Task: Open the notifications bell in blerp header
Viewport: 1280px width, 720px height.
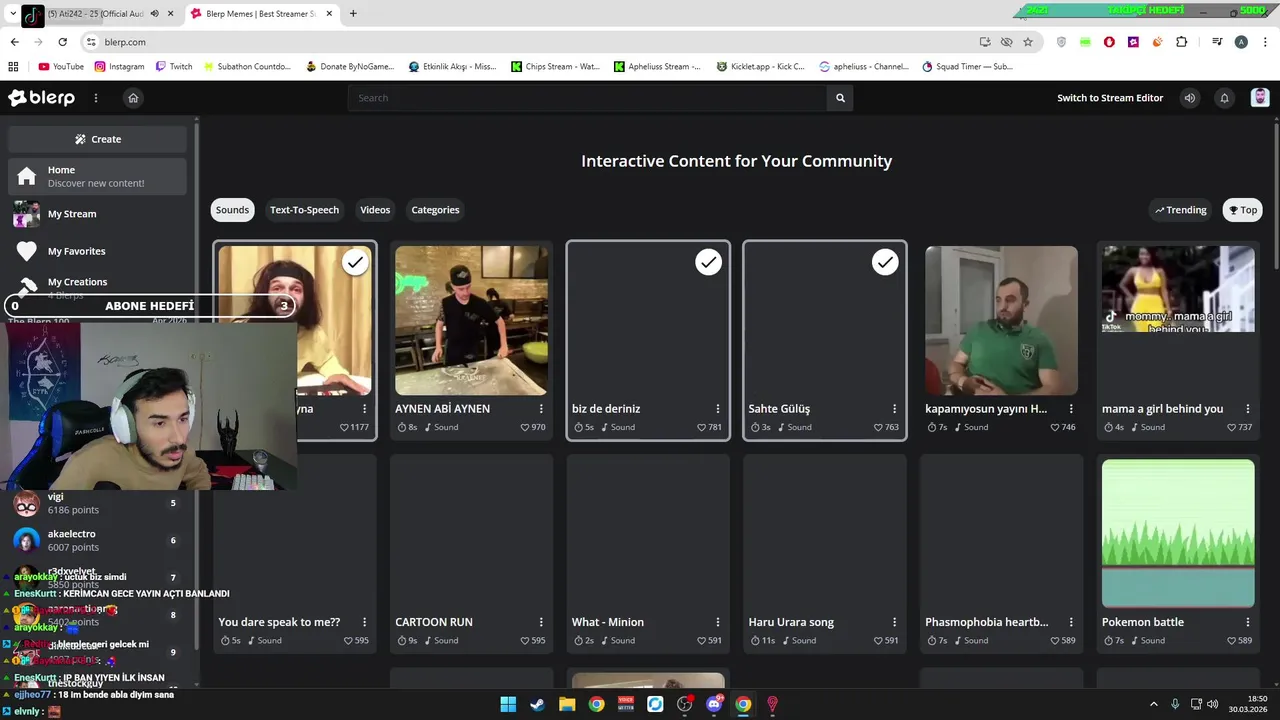Action: 1224,98
